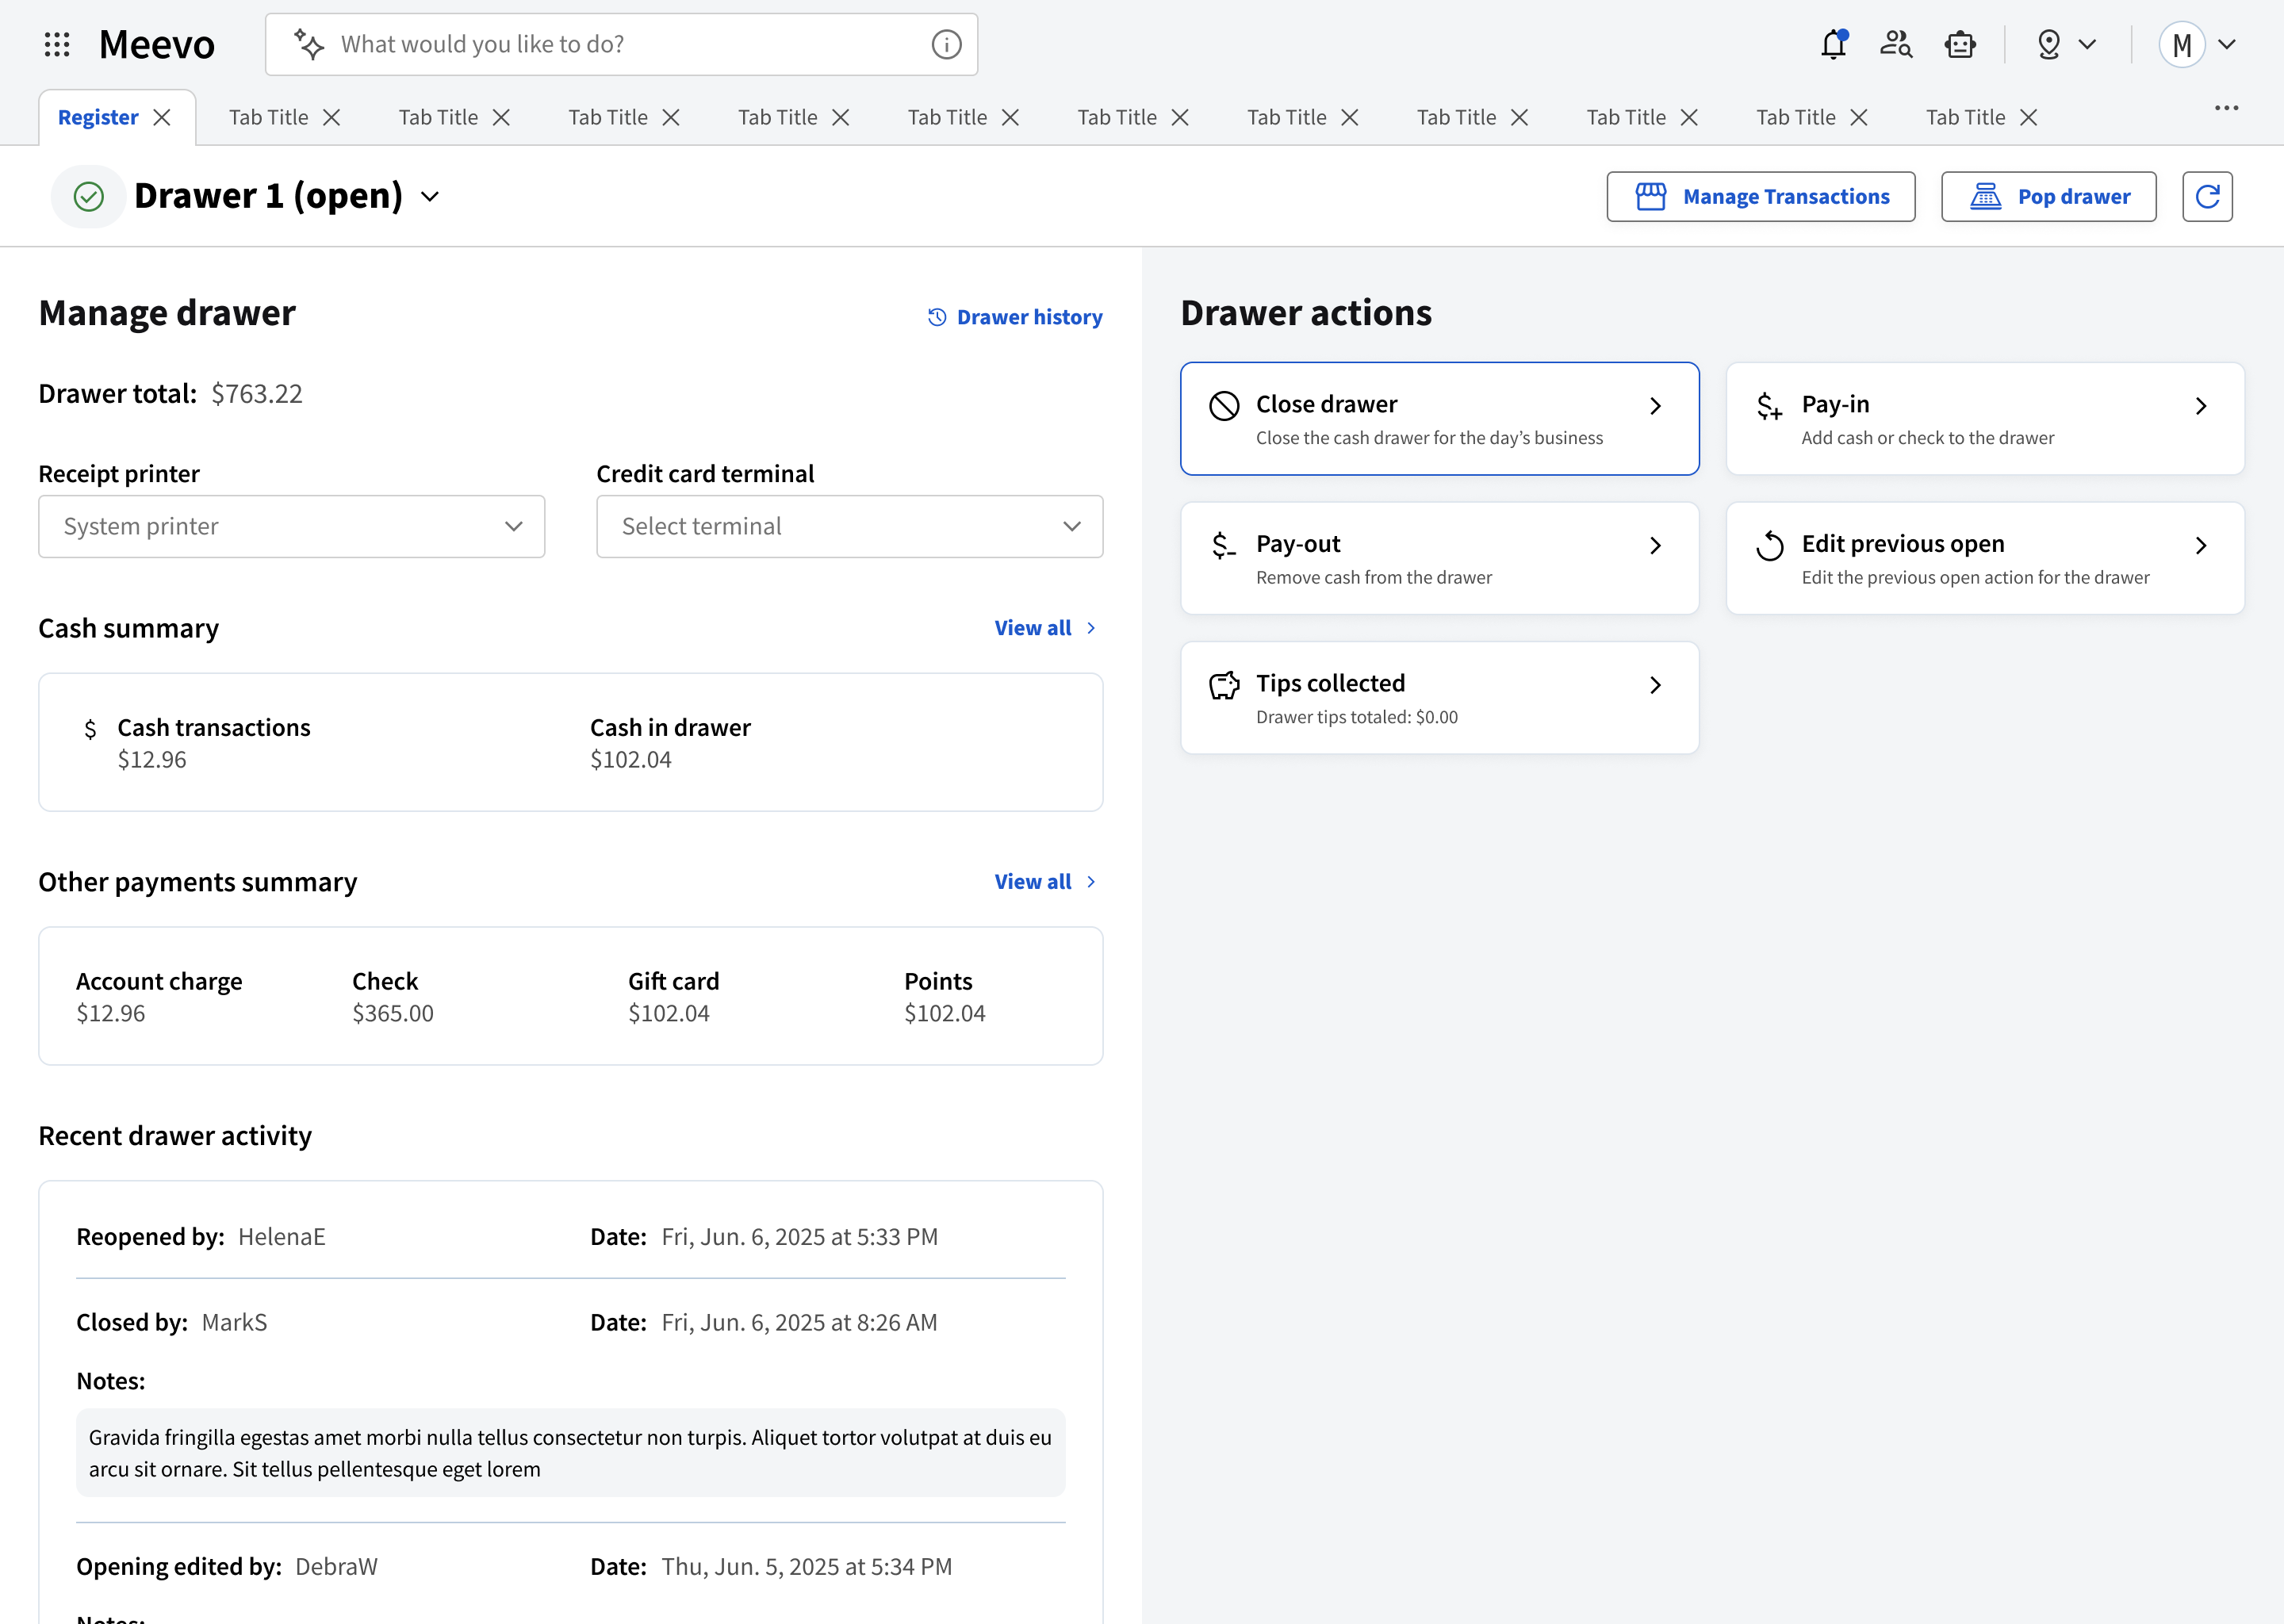The height and width of the screenshot is (1624, 2284).
Task: Click the Drawer history clock icon
Action: (937, 317)
